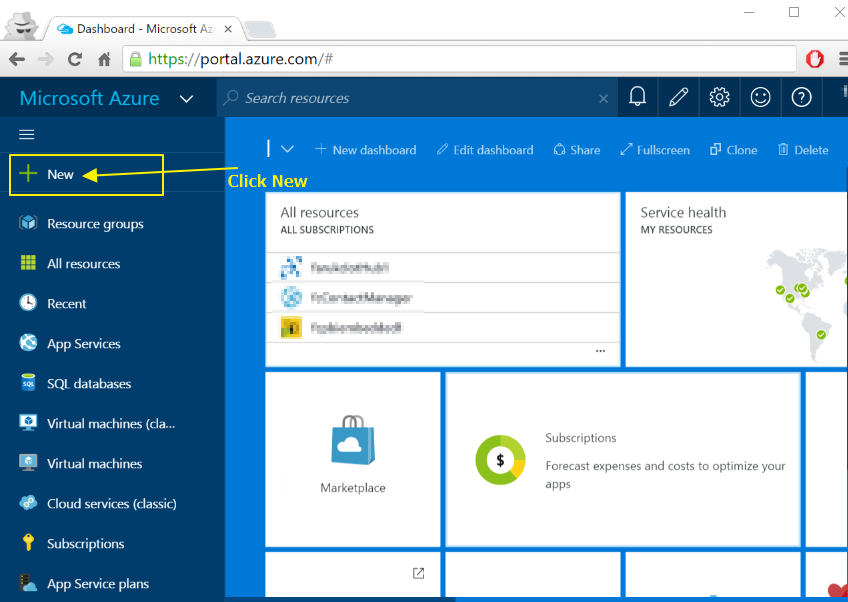Click the green plus New icon
This screenshot has height=602, width=848.
(x=28, y=174)
